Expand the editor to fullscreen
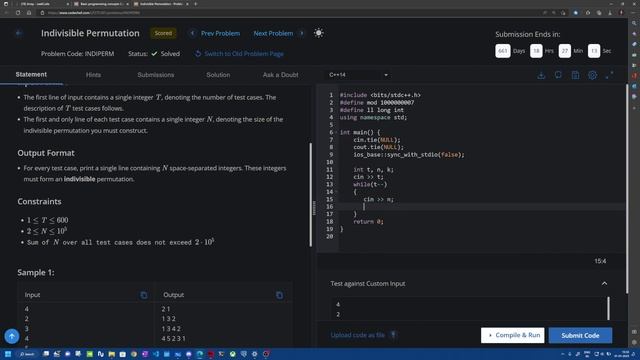 (x=609, y=75)
